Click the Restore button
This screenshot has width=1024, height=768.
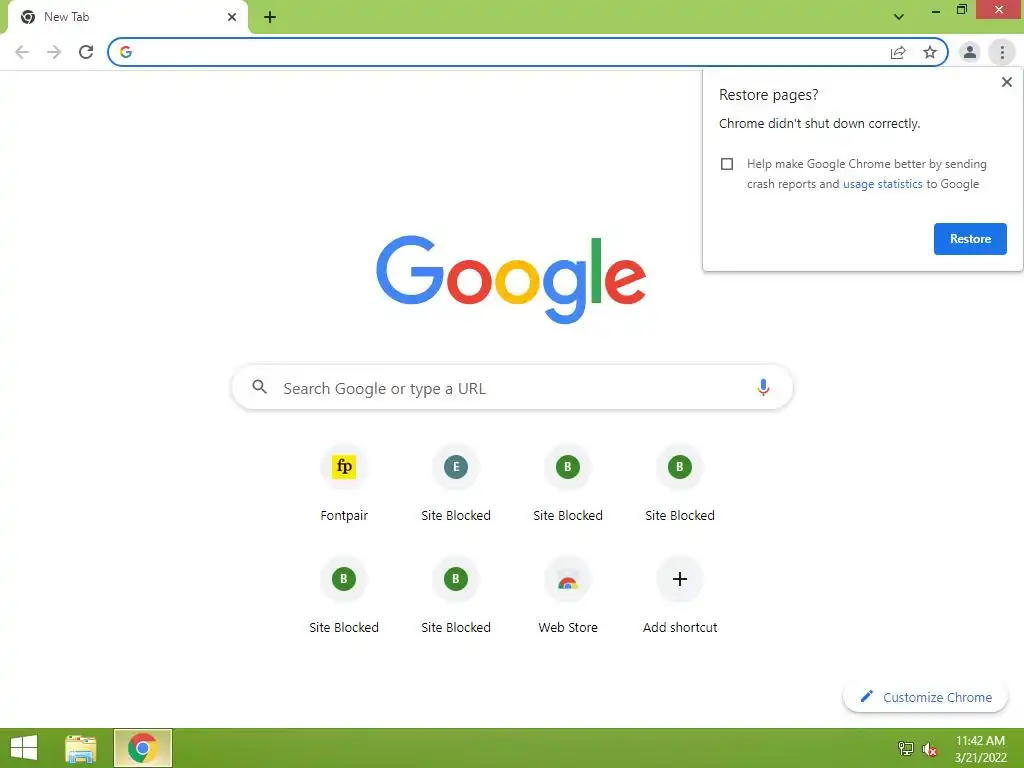970,239
